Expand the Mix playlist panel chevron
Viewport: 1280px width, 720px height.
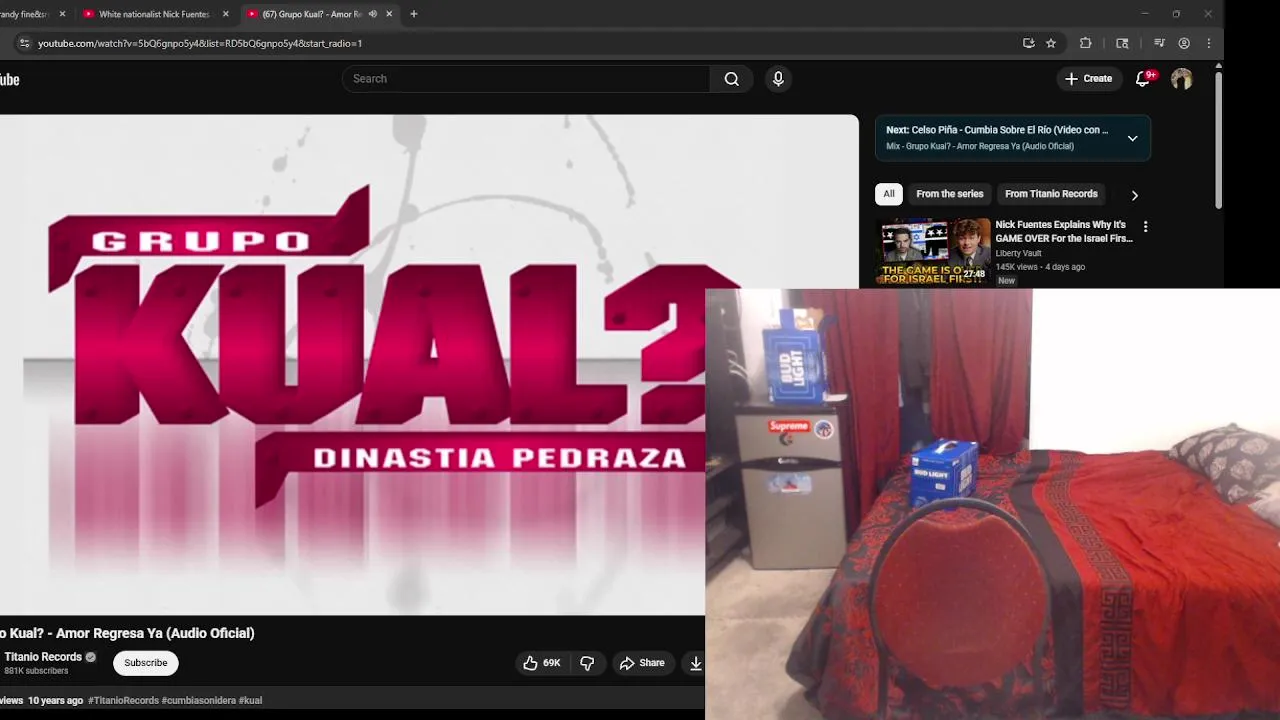pyautogui.click(x=1132, y=138)
